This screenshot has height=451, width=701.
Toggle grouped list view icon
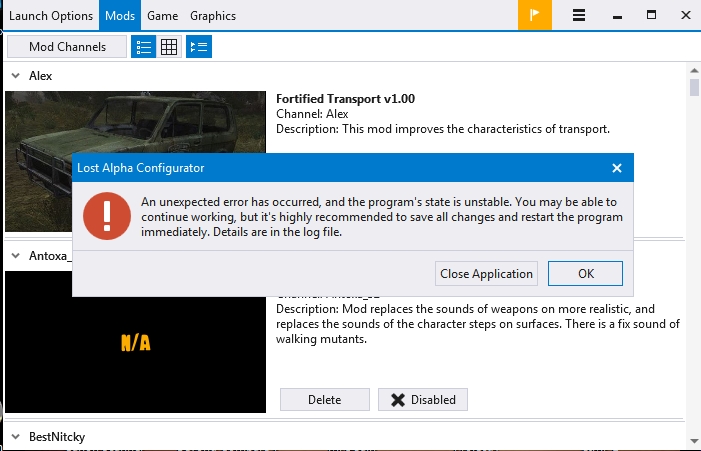point(199,47)
